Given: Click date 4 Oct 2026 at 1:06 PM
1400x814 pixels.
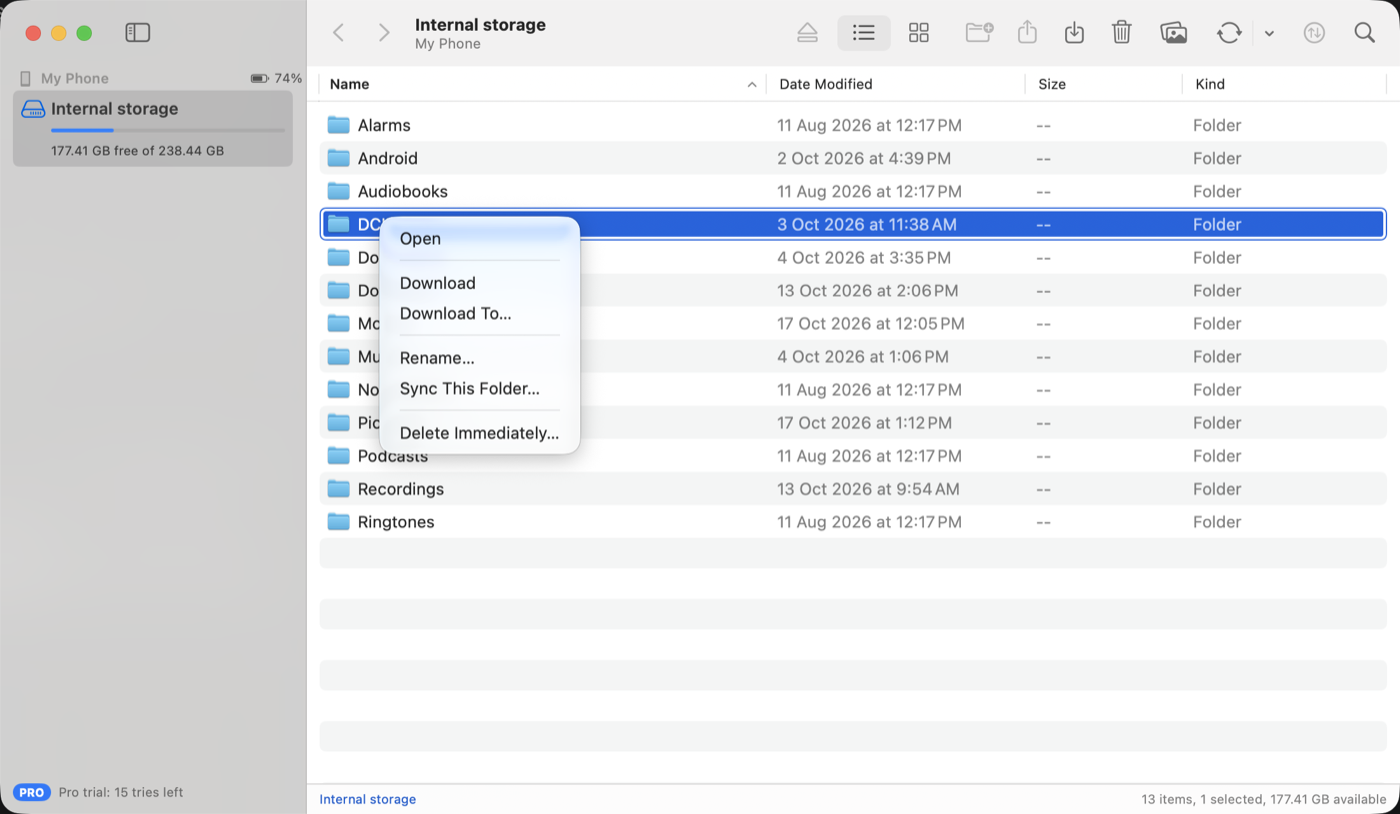Looking at the screenshot, I should [x=863, y=356].
